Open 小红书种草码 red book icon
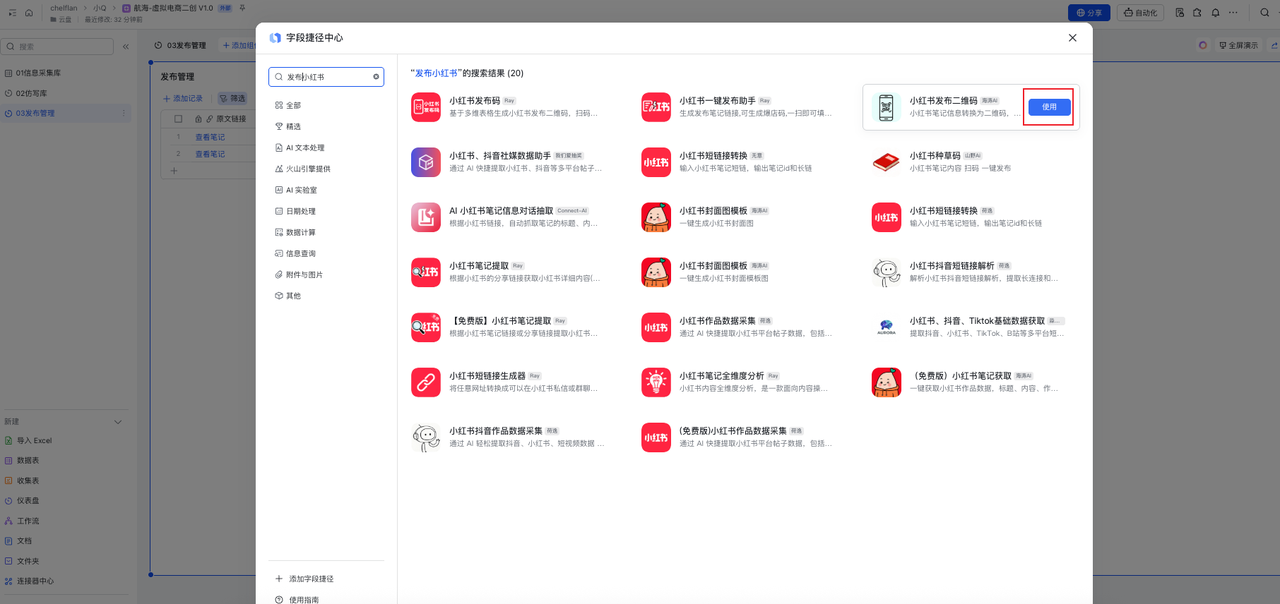The height and width of the screenshot is (604, 1280). coord(886,162)
